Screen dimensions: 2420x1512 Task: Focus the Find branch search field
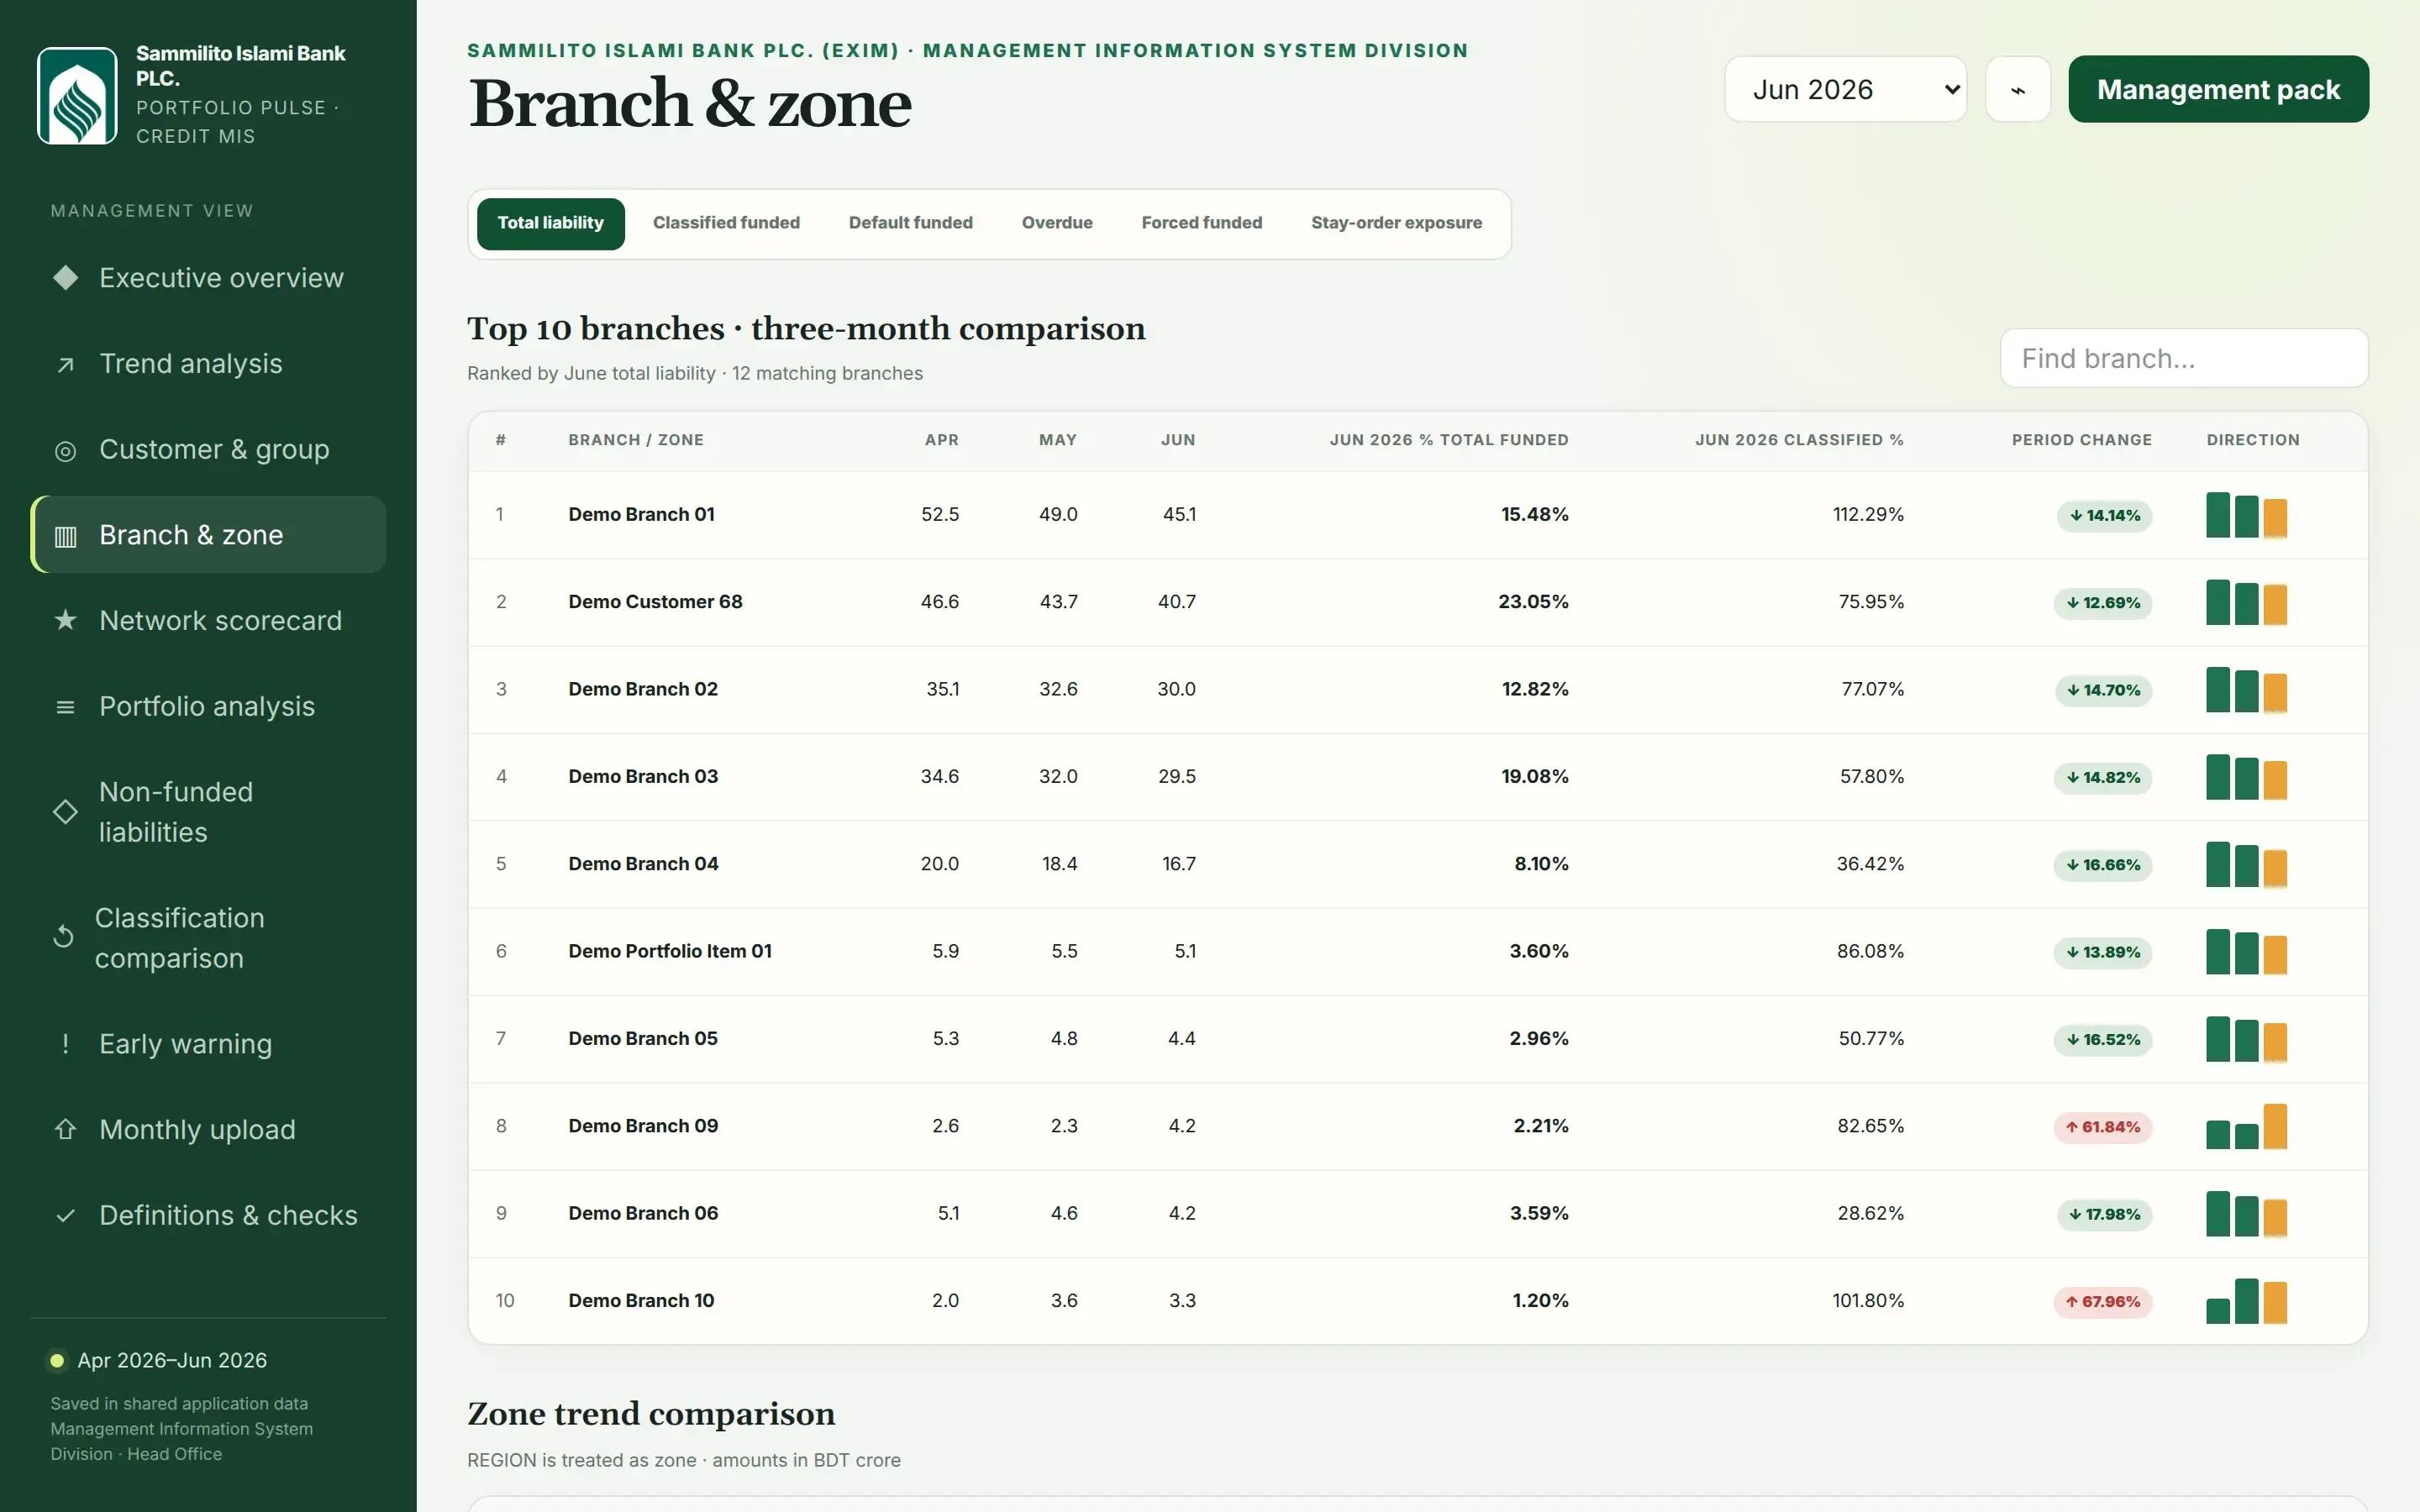pyautogui.click(x=2184, y=358)
